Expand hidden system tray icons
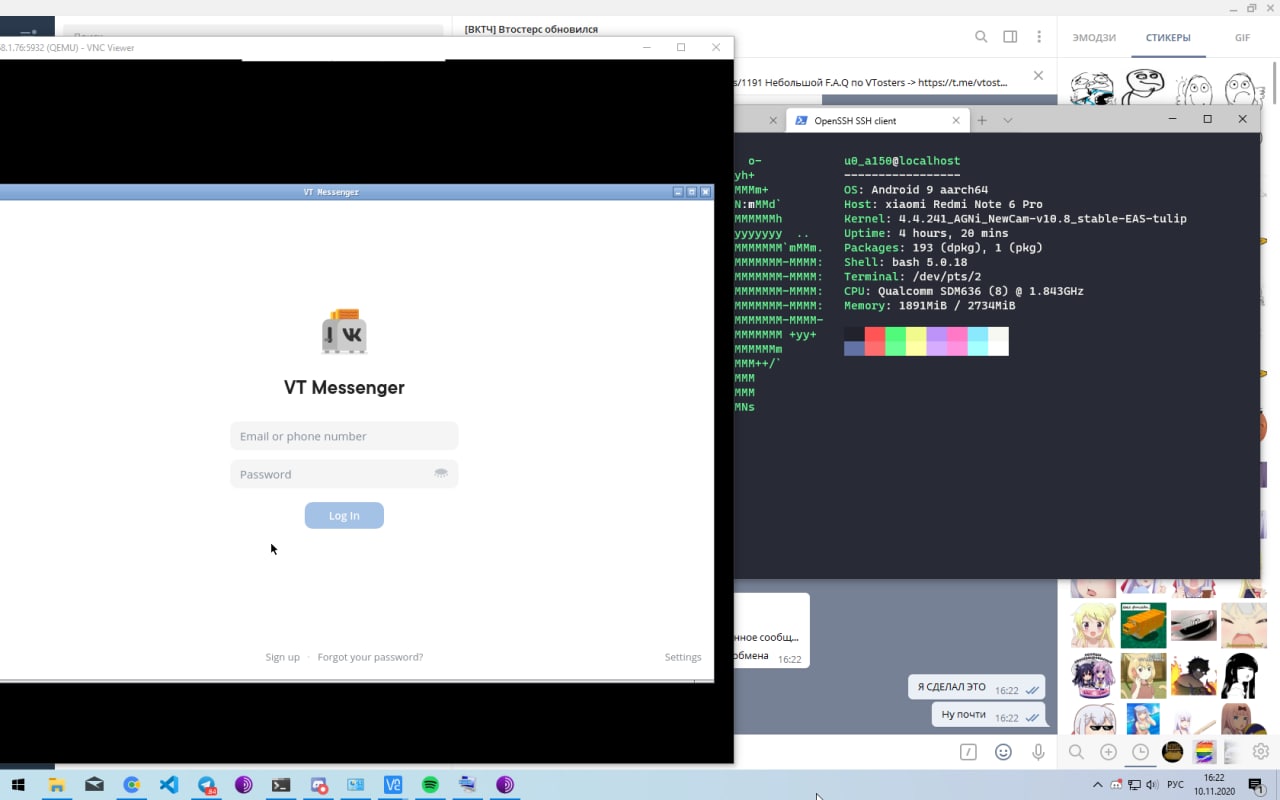The image size is (1280, 800). [1097, 785]
